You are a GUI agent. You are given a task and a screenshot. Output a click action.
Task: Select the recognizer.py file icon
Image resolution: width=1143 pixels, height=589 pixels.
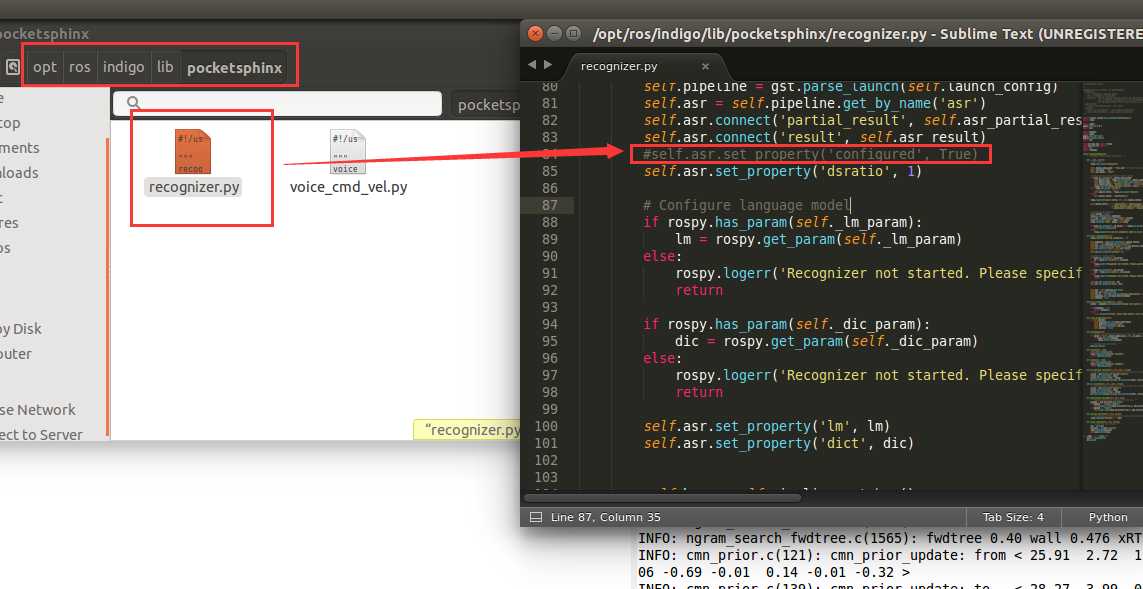pos(193,152)
